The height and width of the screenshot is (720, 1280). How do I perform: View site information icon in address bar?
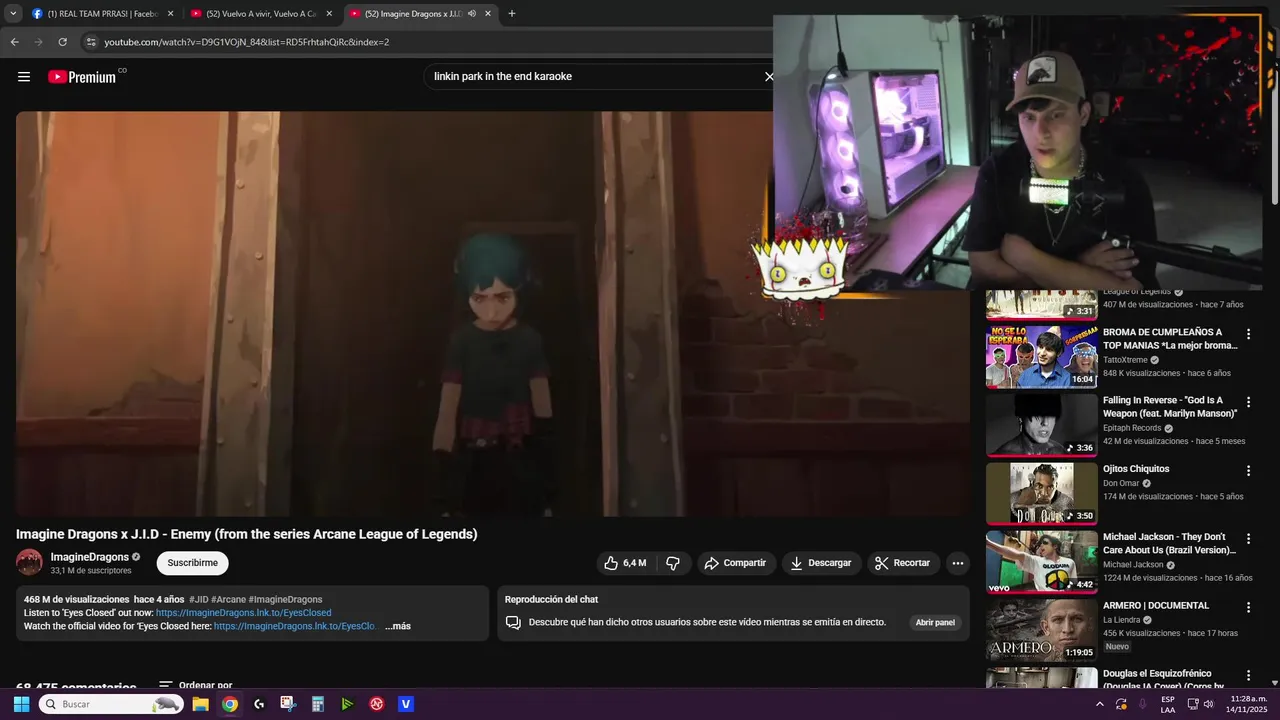pyautogui.click(x=91, y=42)
